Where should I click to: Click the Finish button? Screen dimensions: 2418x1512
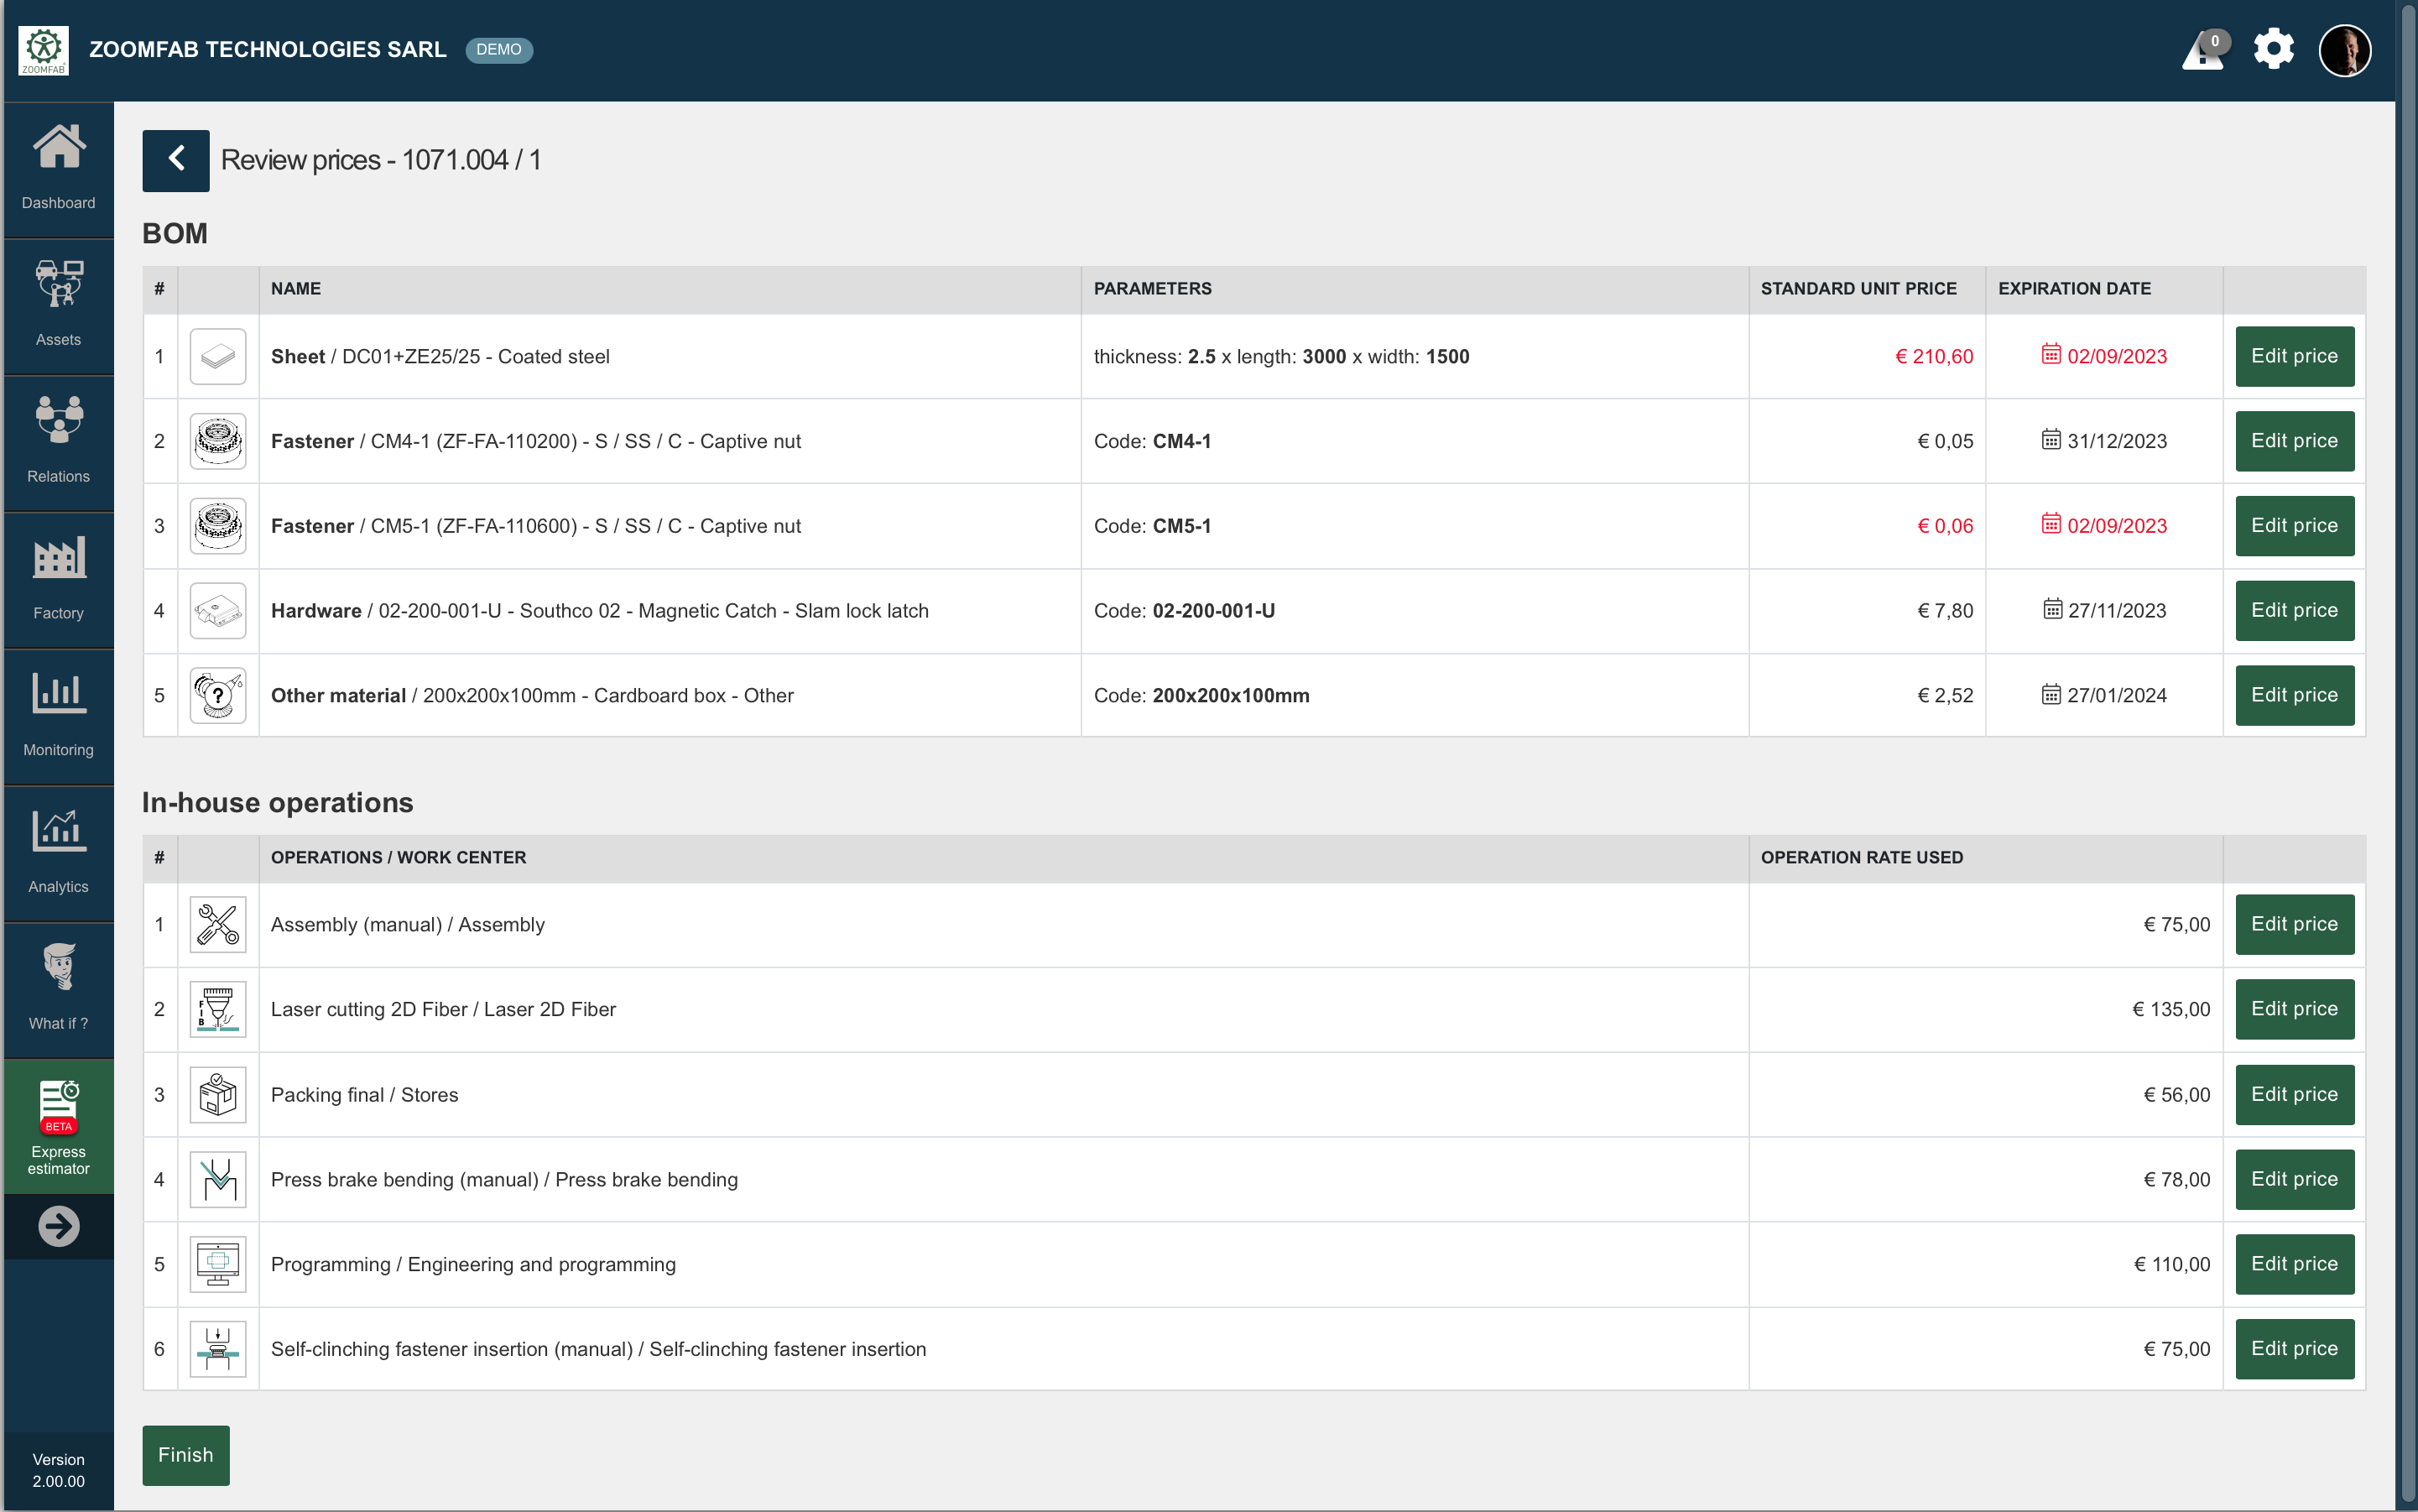click(186, 1455)
